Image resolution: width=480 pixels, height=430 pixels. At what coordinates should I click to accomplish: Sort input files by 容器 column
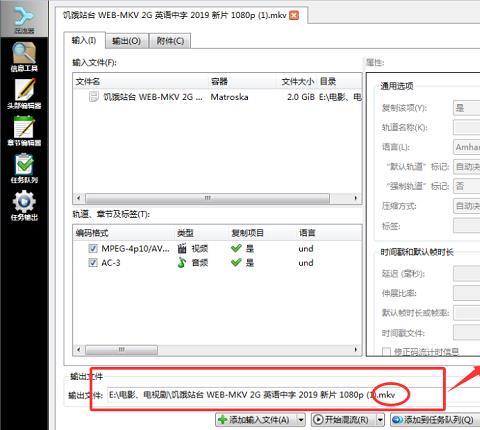click(242, 81)
